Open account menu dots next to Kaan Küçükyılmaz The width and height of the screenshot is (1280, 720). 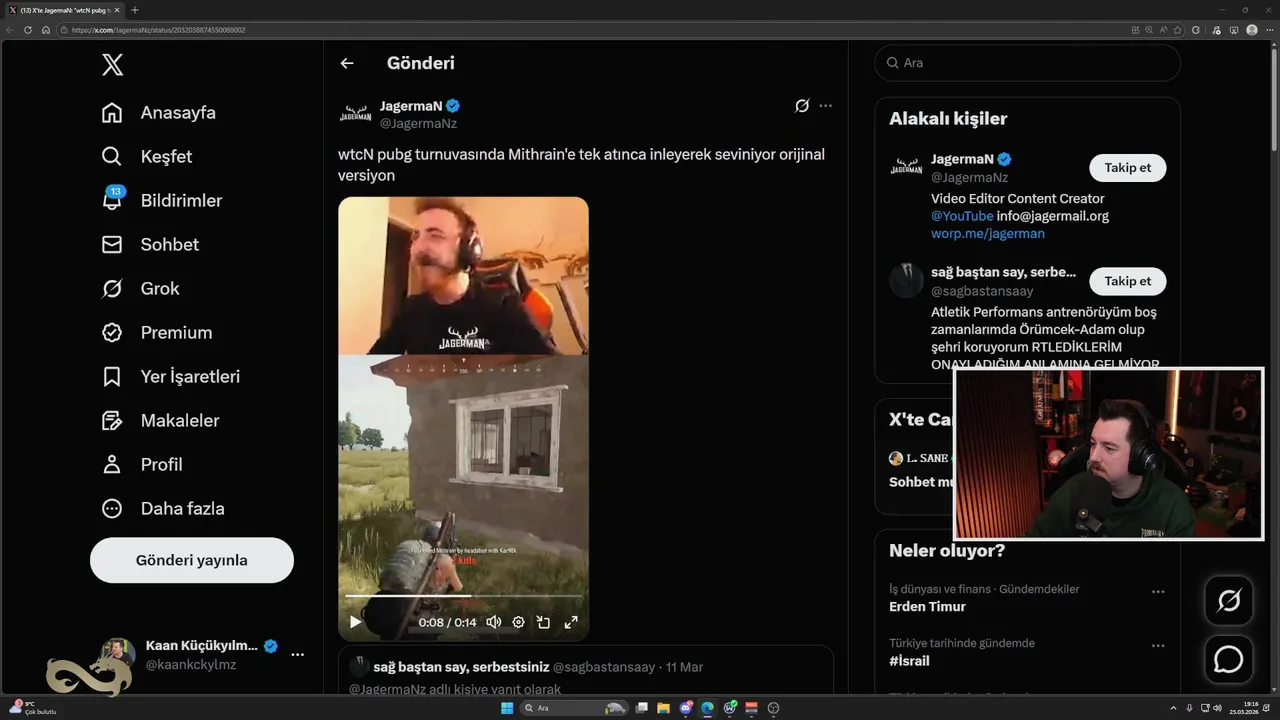coord(297,654)
